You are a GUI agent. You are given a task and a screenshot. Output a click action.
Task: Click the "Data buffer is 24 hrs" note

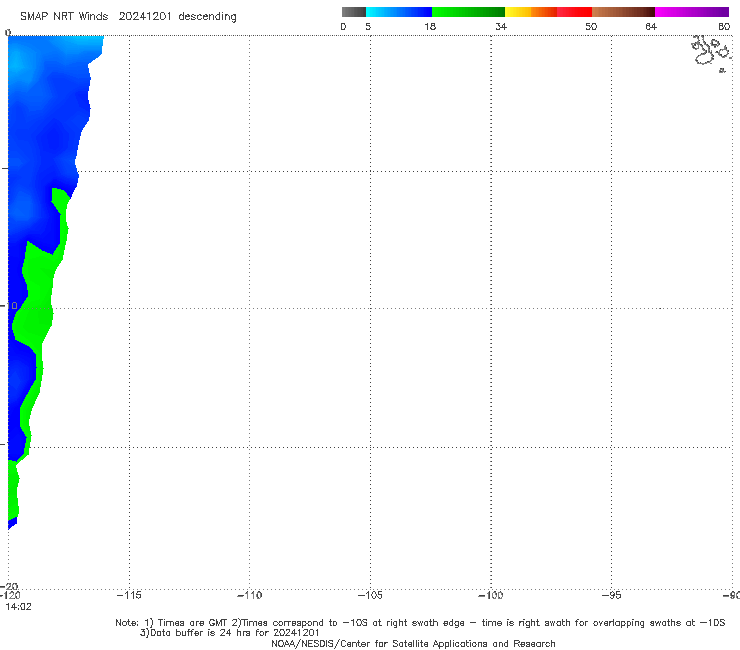229,633
